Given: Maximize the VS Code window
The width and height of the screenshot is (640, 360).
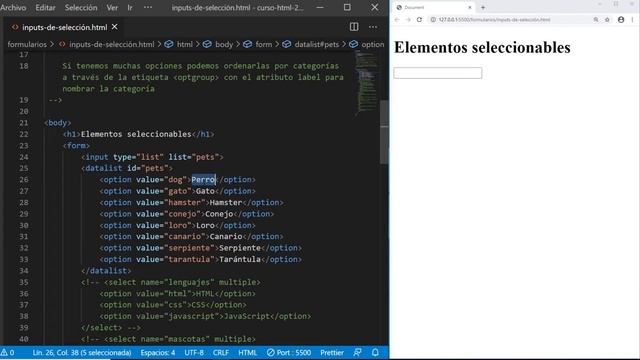Looking at the screenshot, I should coord(347,7).
